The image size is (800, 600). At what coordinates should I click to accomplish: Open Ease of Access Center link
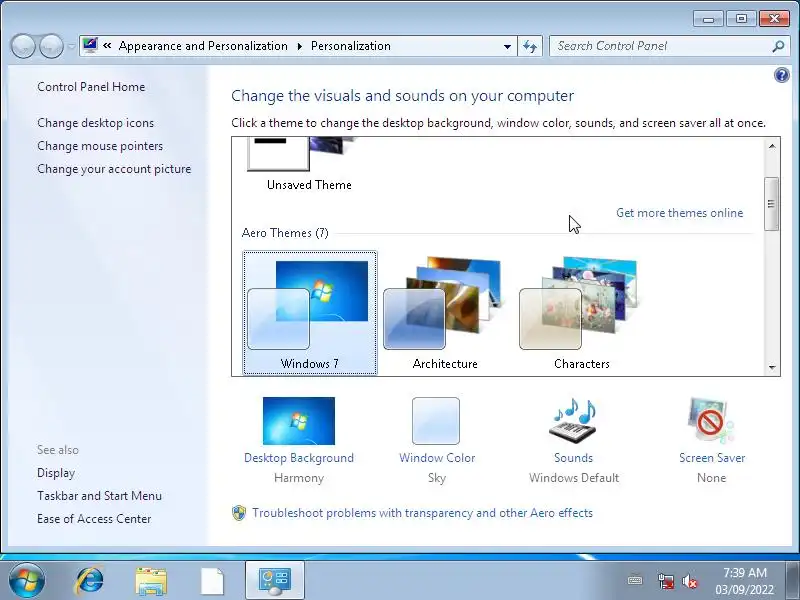94,519
